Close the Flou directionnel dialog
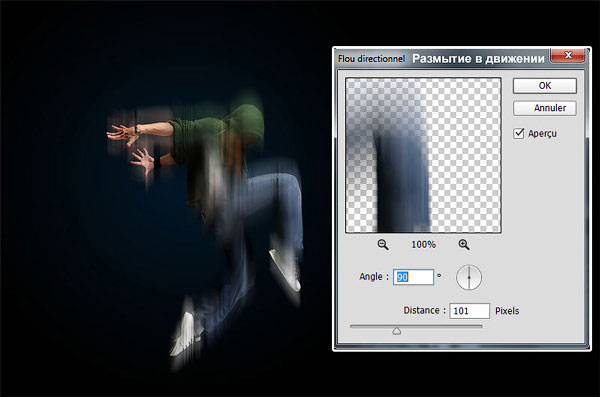The height and width of the screenshot is (397, 600). click(568, 56)
